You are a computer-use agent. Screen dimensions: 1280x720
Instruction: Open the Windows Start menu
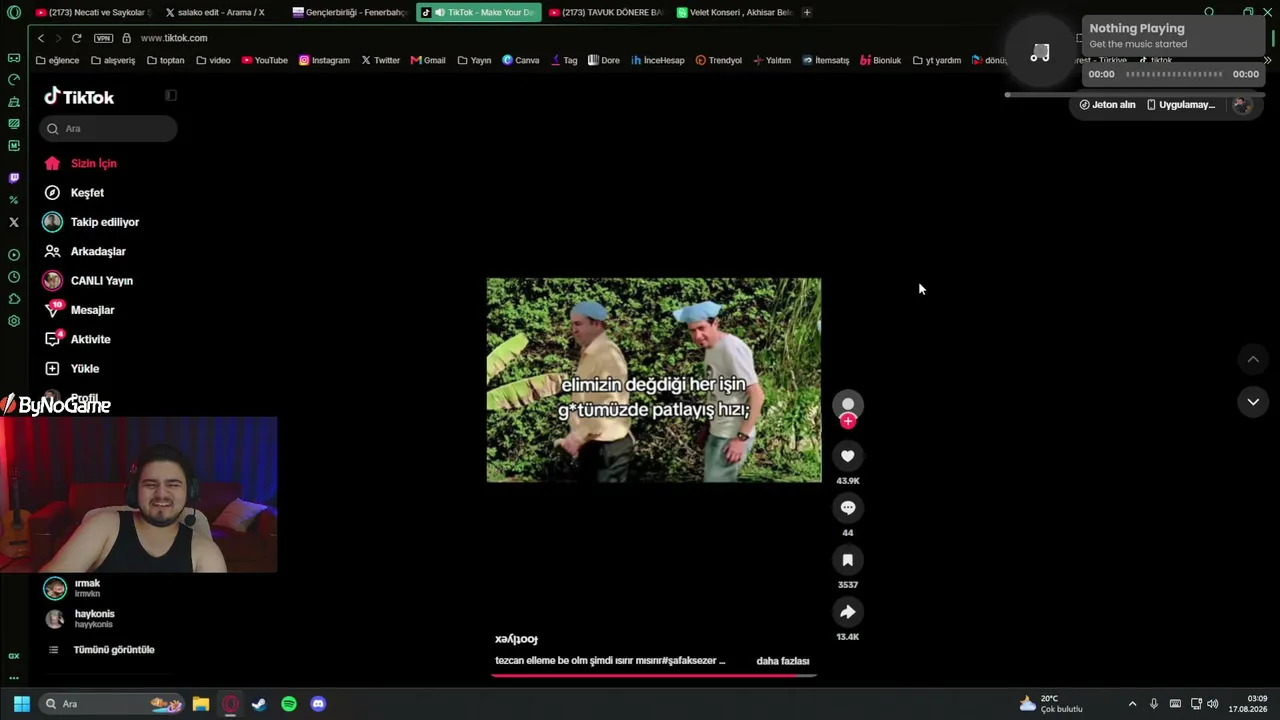[21, 704]
